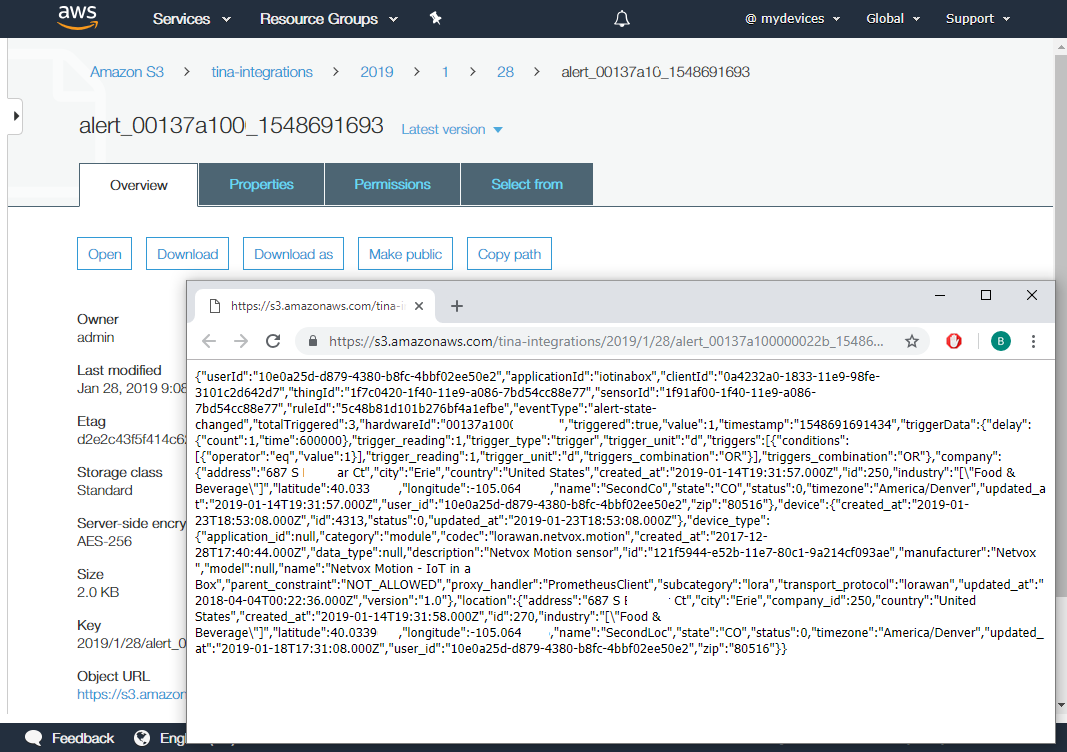Screen dimensions: 1067x752
Task: Open the Support dropdown menu
Action: [x=978, y=19]
